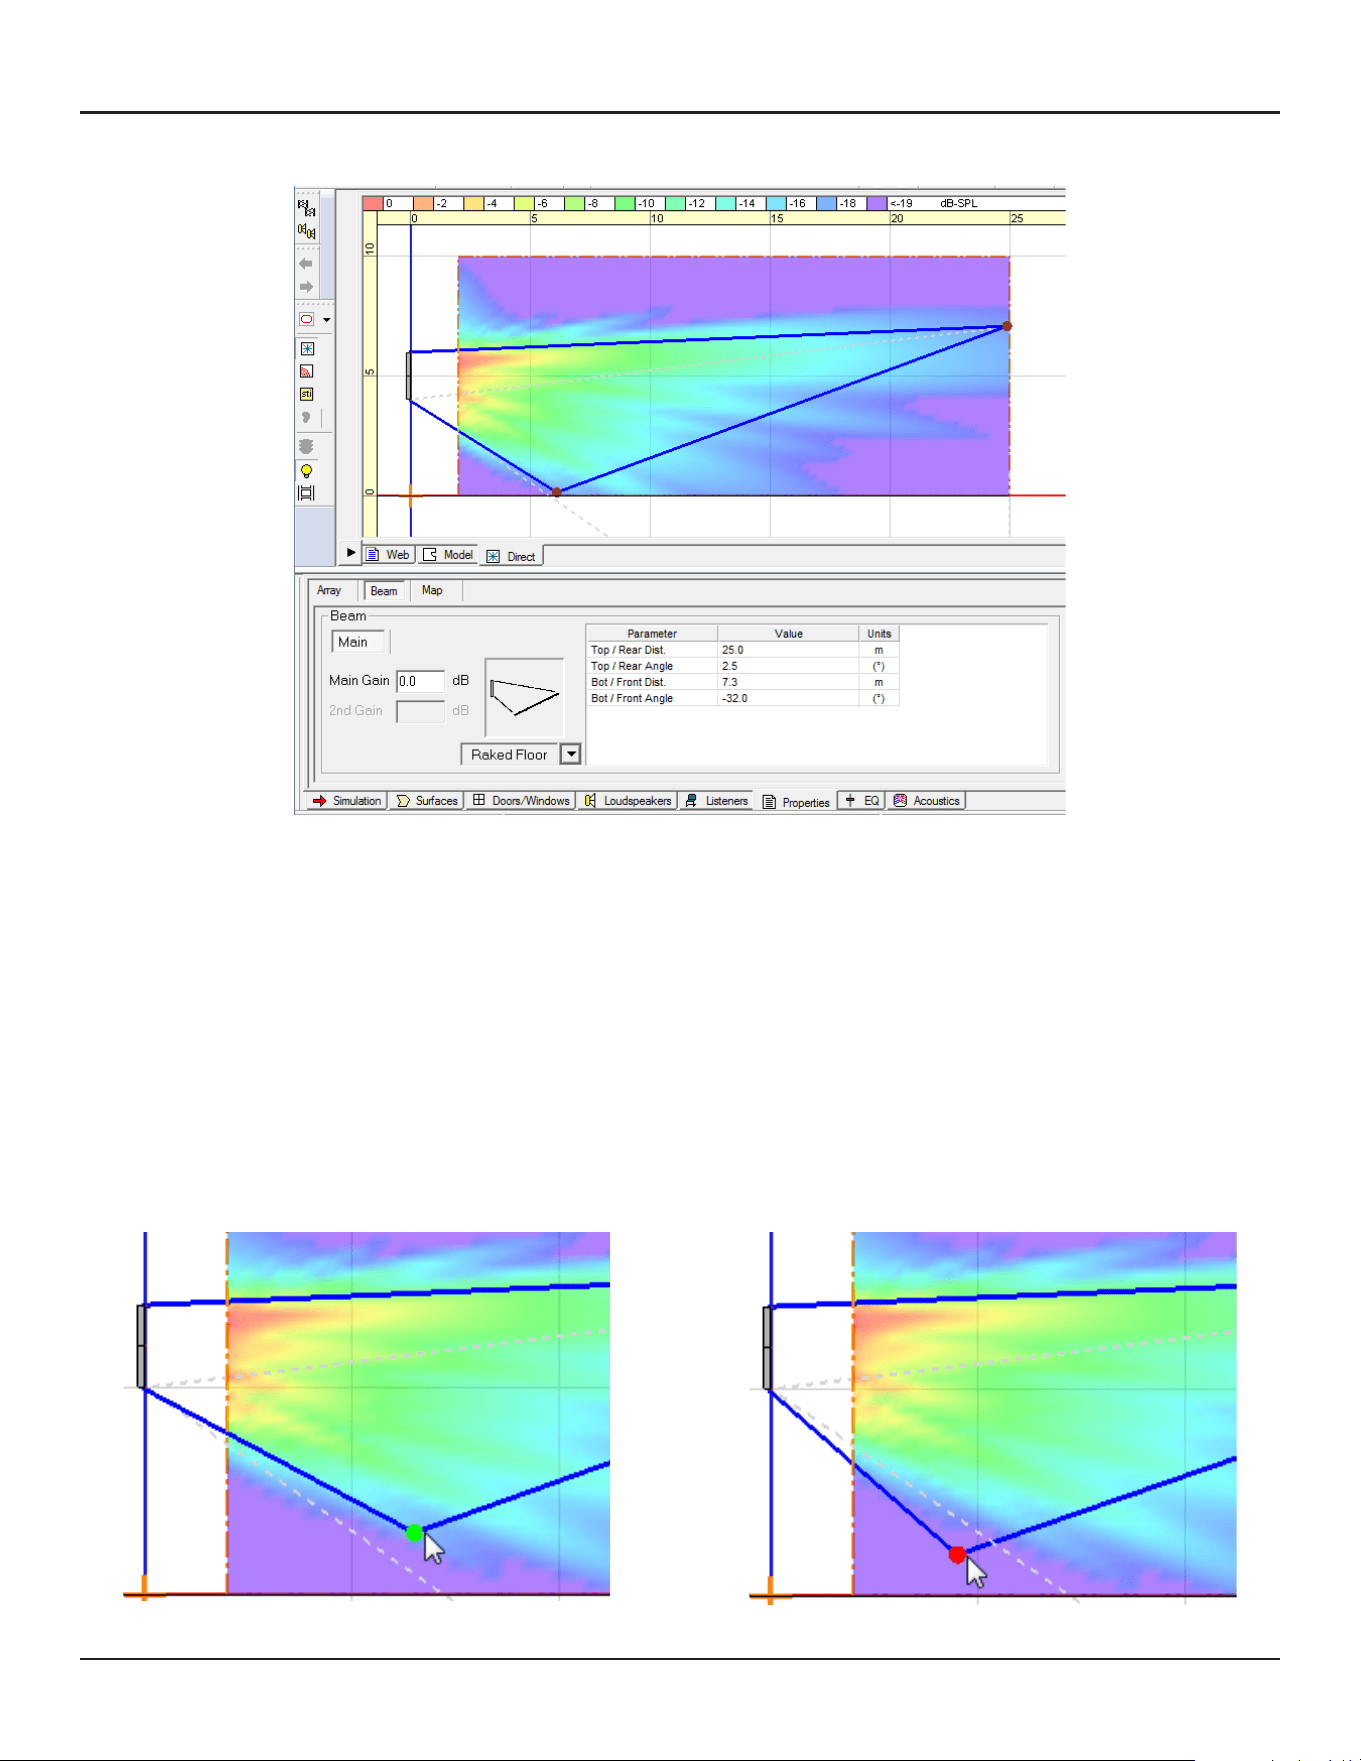Click the bottom/front beam handle dot on the floor

coord(557,492)
